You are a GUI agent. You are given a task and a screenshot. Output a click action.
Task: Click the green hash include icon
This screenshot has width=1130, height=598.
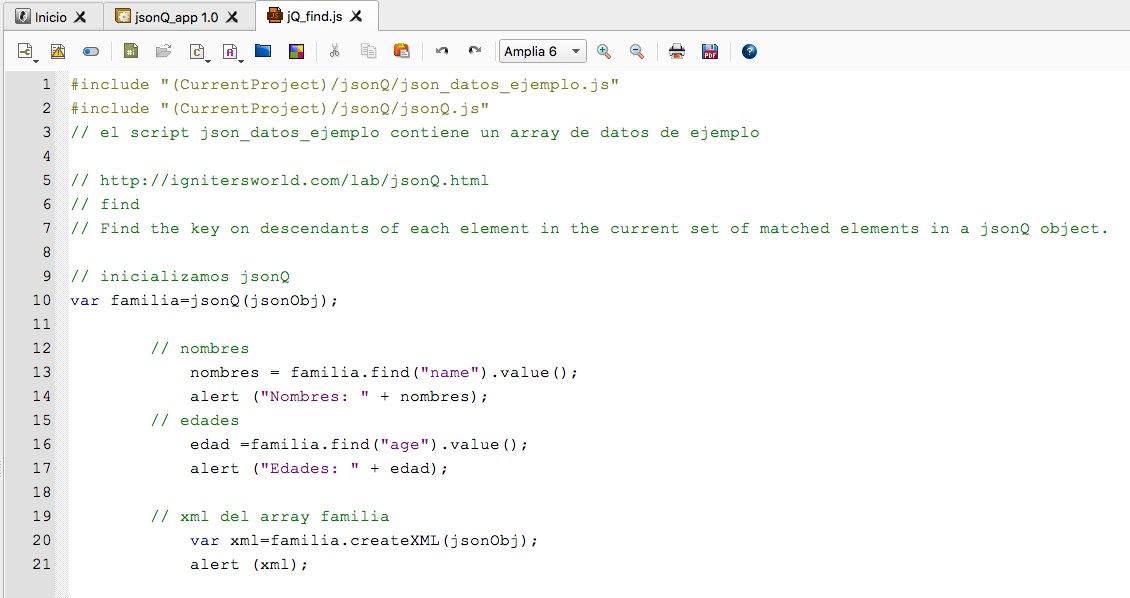coord(130,51)
